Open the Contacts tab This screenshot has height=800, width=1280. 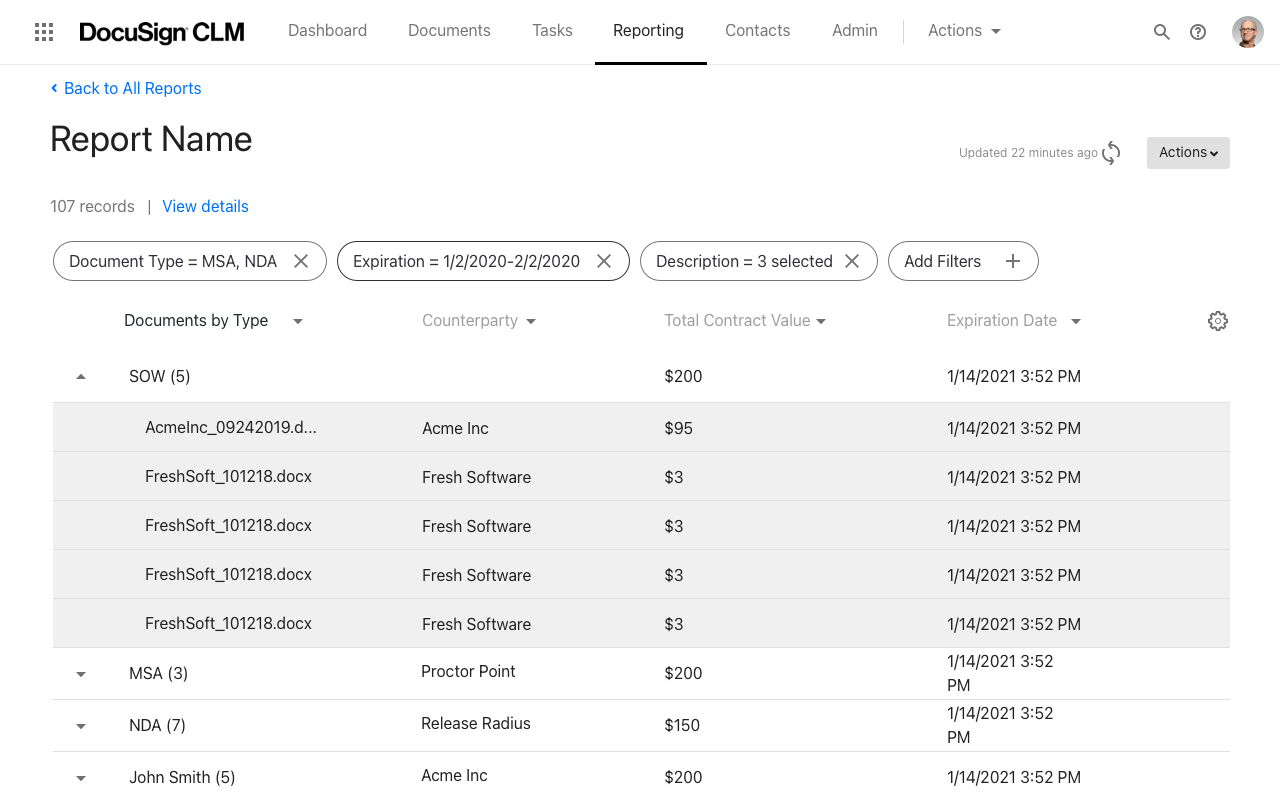pyautogui.click(x=758, y=31)
